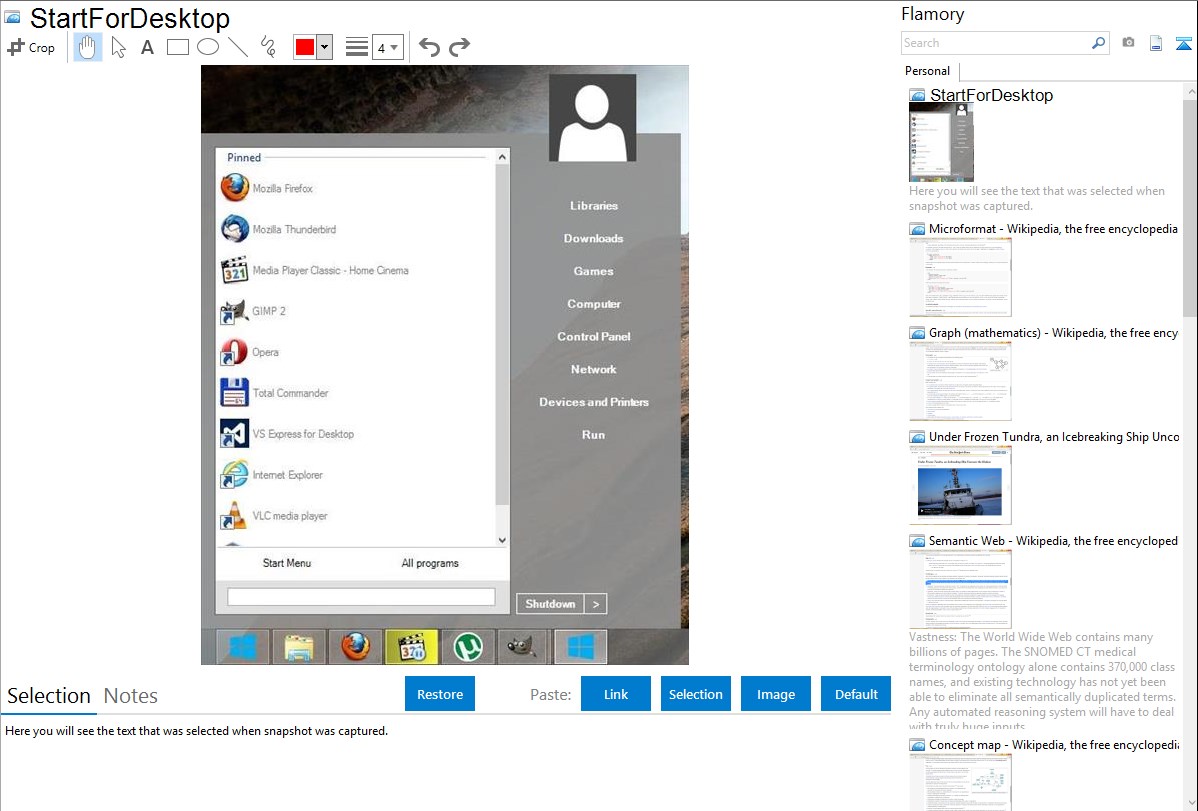Click the start menu search box in the snapshot

[x=361, y=597]
